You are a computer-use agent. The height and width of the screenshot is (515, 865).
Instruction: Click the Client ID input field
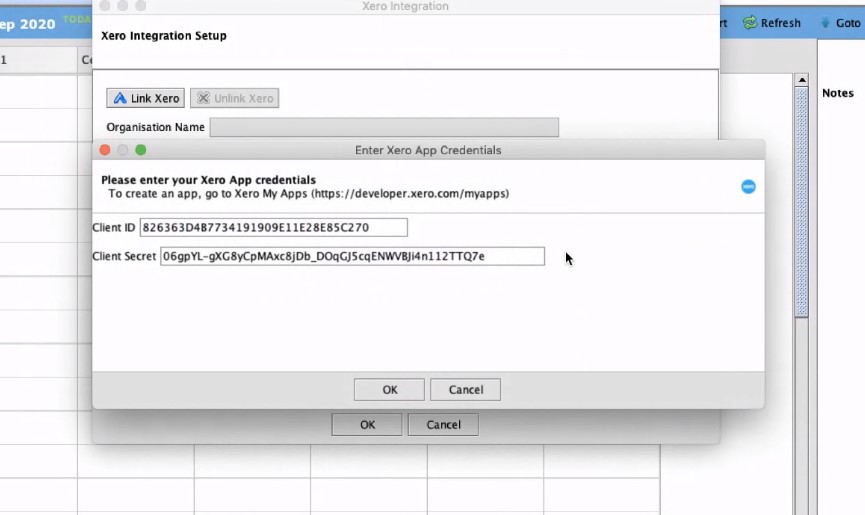(274, 227)
